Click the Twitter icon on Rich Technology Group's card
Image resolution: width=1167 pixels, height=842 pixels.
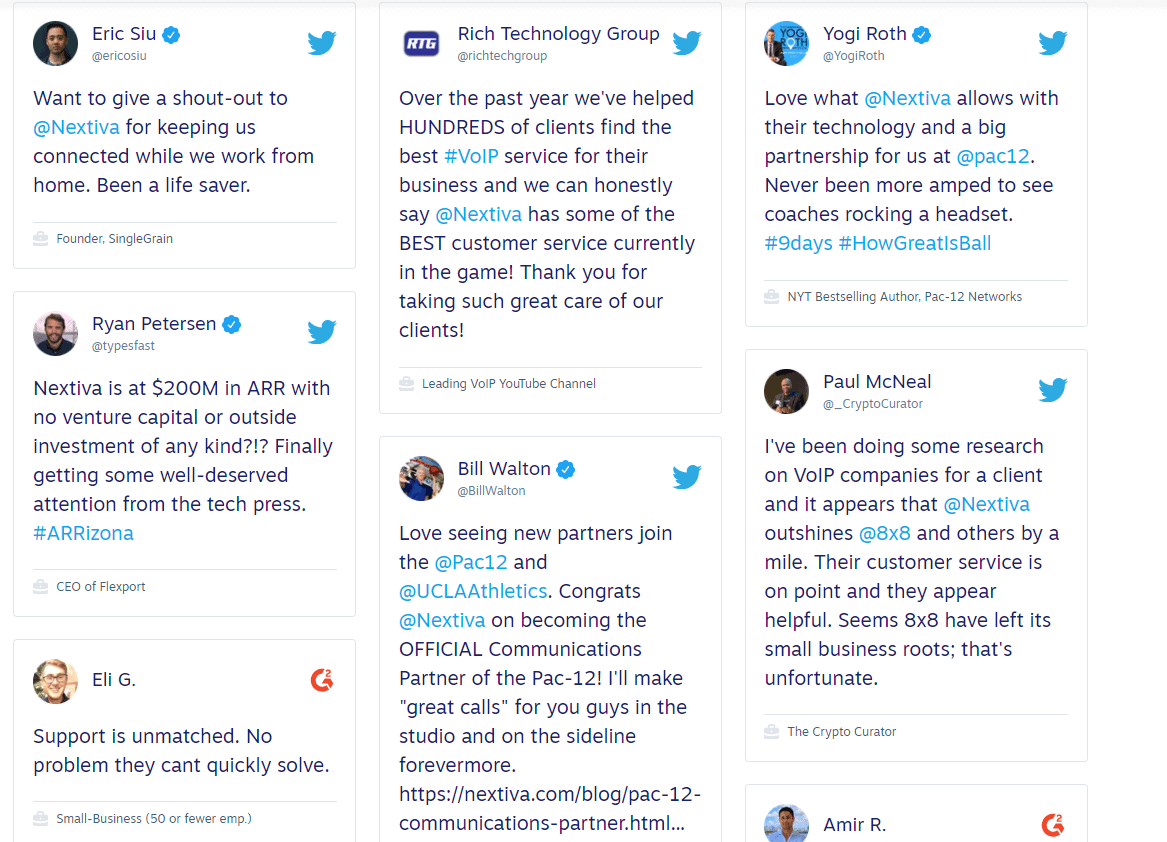[687, 43]
